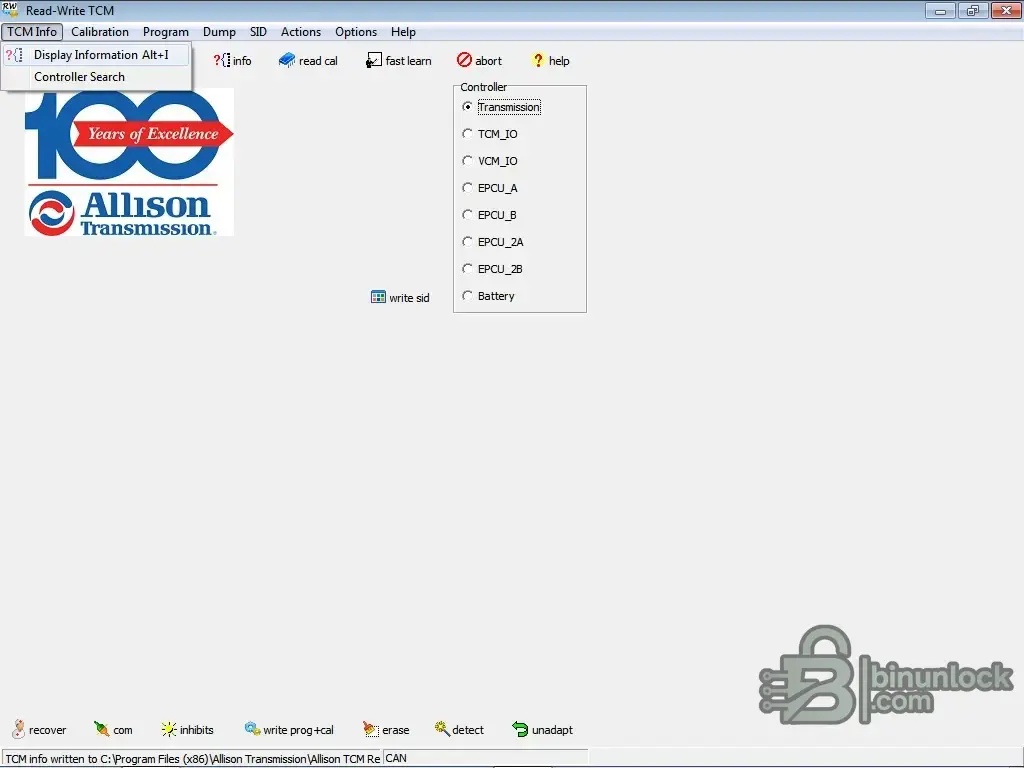Open the SID menu
Screen dimensions: 1024x768
(258, 31)
